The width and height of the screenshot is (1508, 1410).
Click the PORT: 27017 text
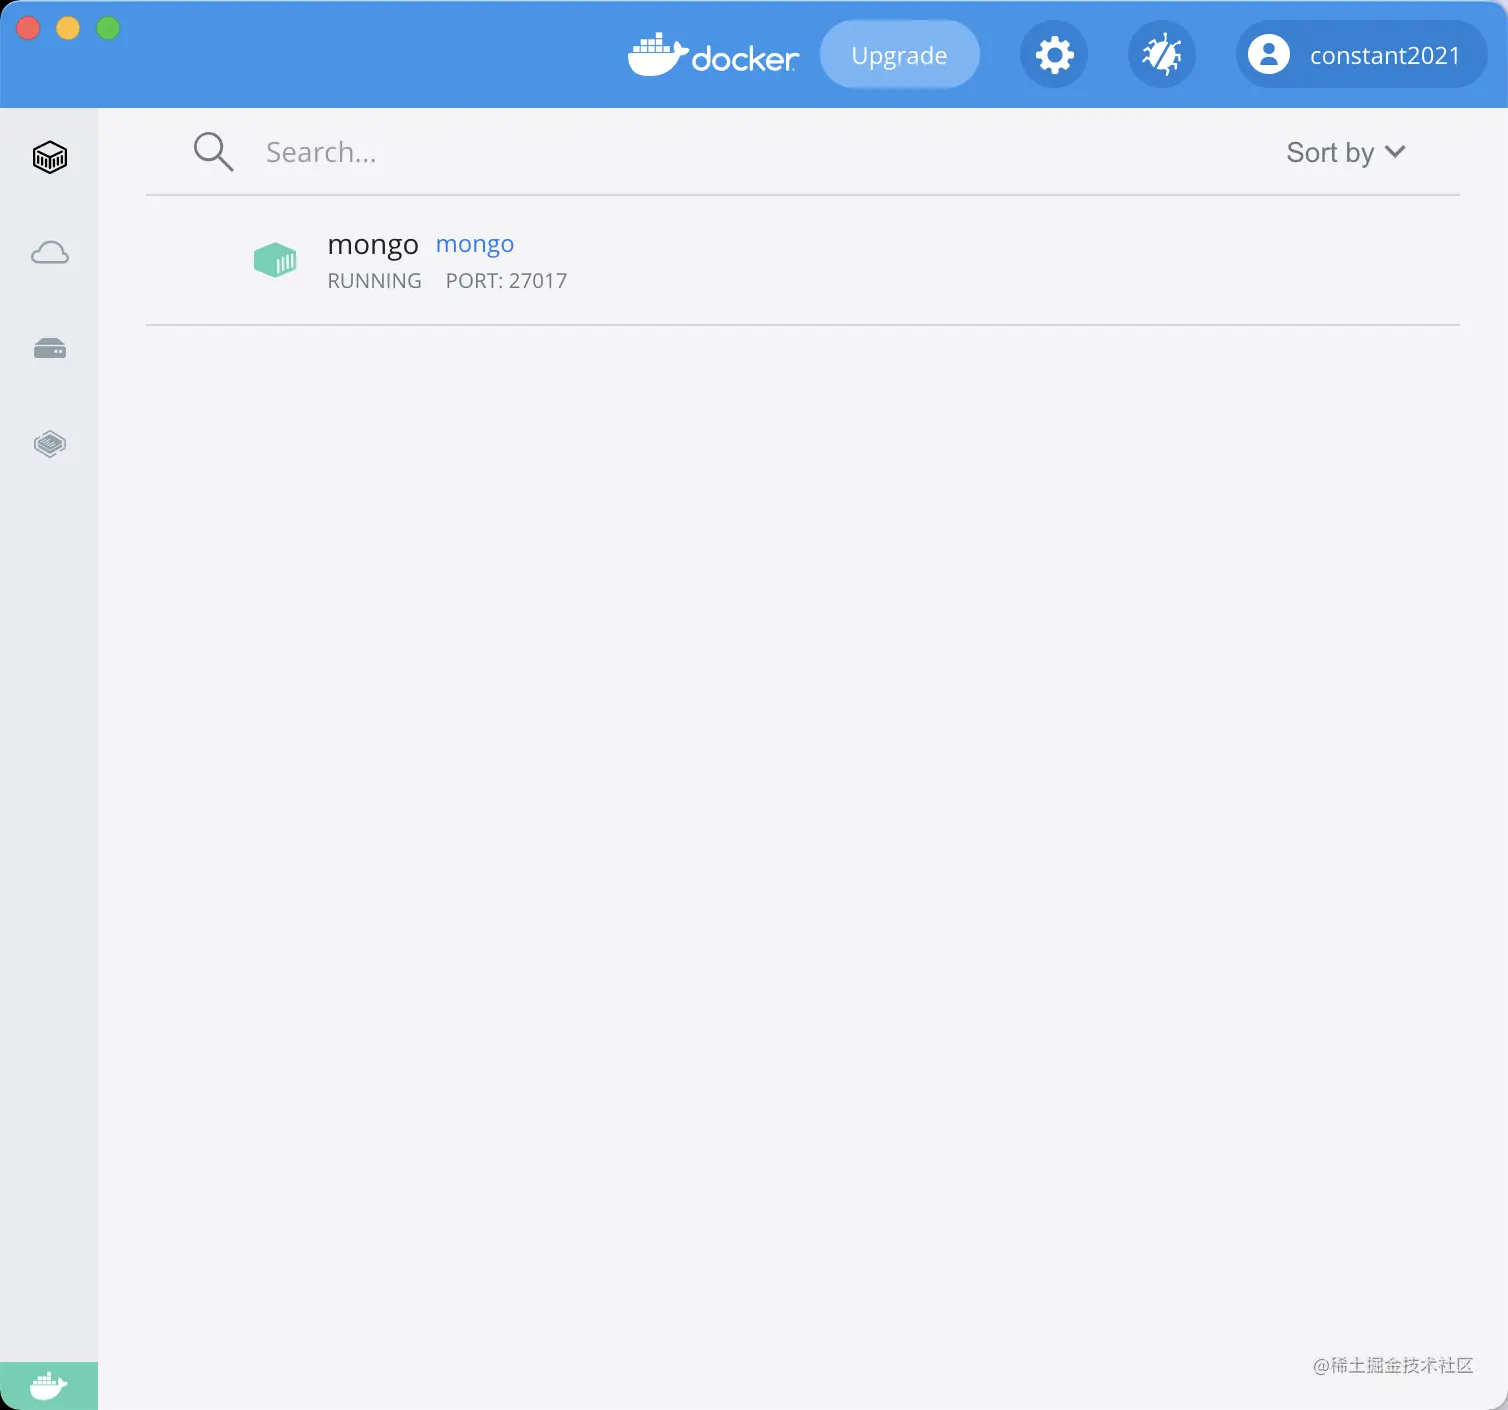506,281
